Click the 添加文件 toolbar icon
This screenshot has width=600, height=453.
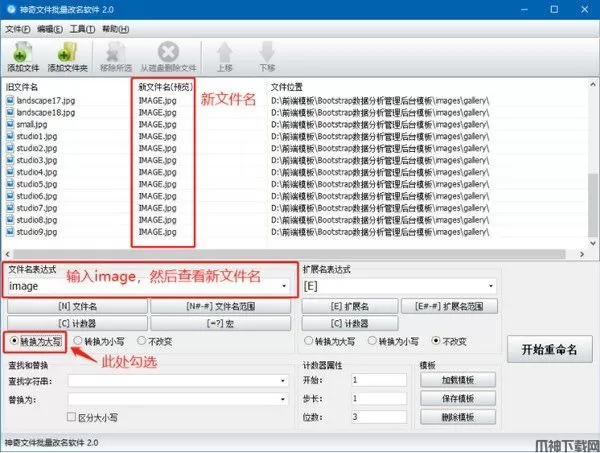(23, 52)
